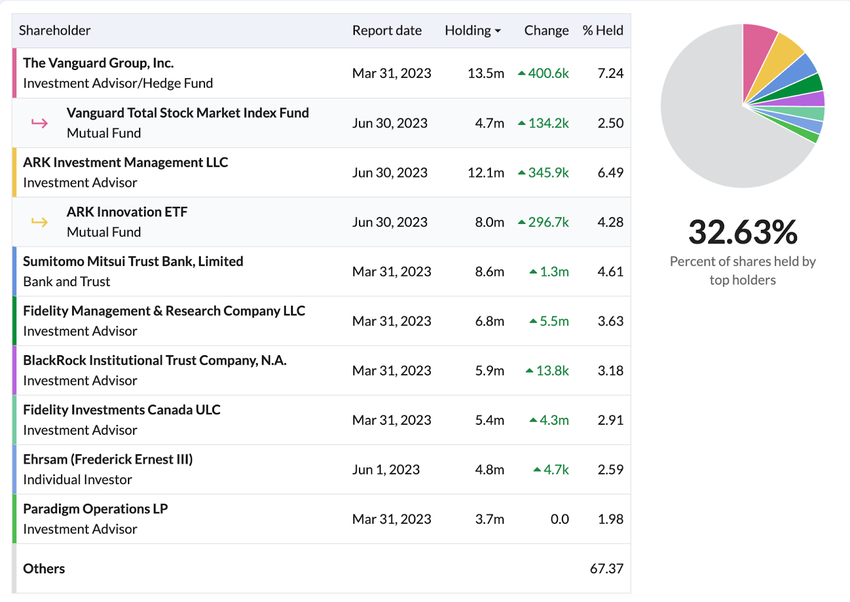Click the green up-arrow next to 400.6k change

coord(522,74)
